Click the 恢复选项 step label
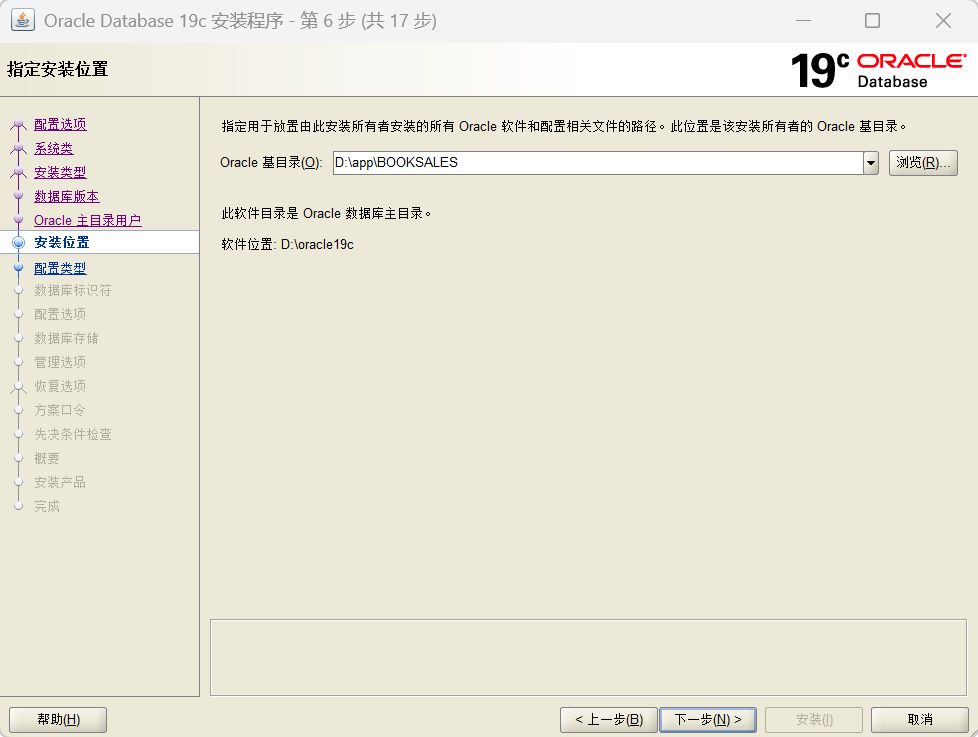 [x=60, y=386]
